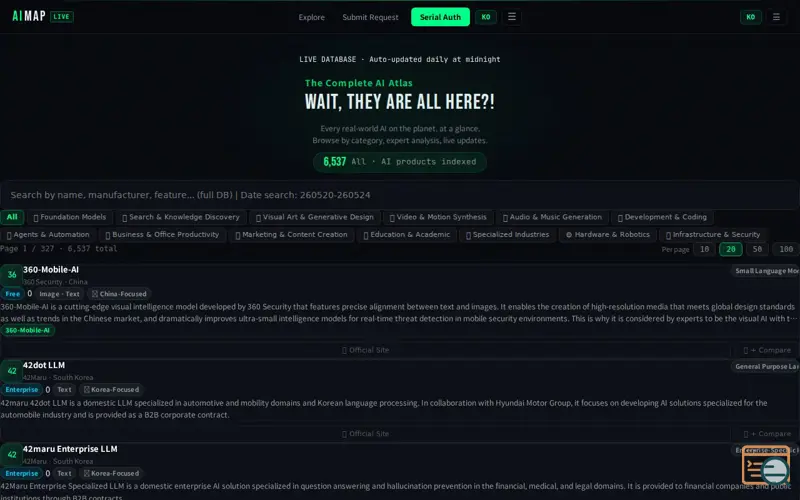Image resolution: width=800 pixels, height=500 pixels.
Task: Click the 42 avatar of 42dot LLM
Action: [x=11, y=371]
